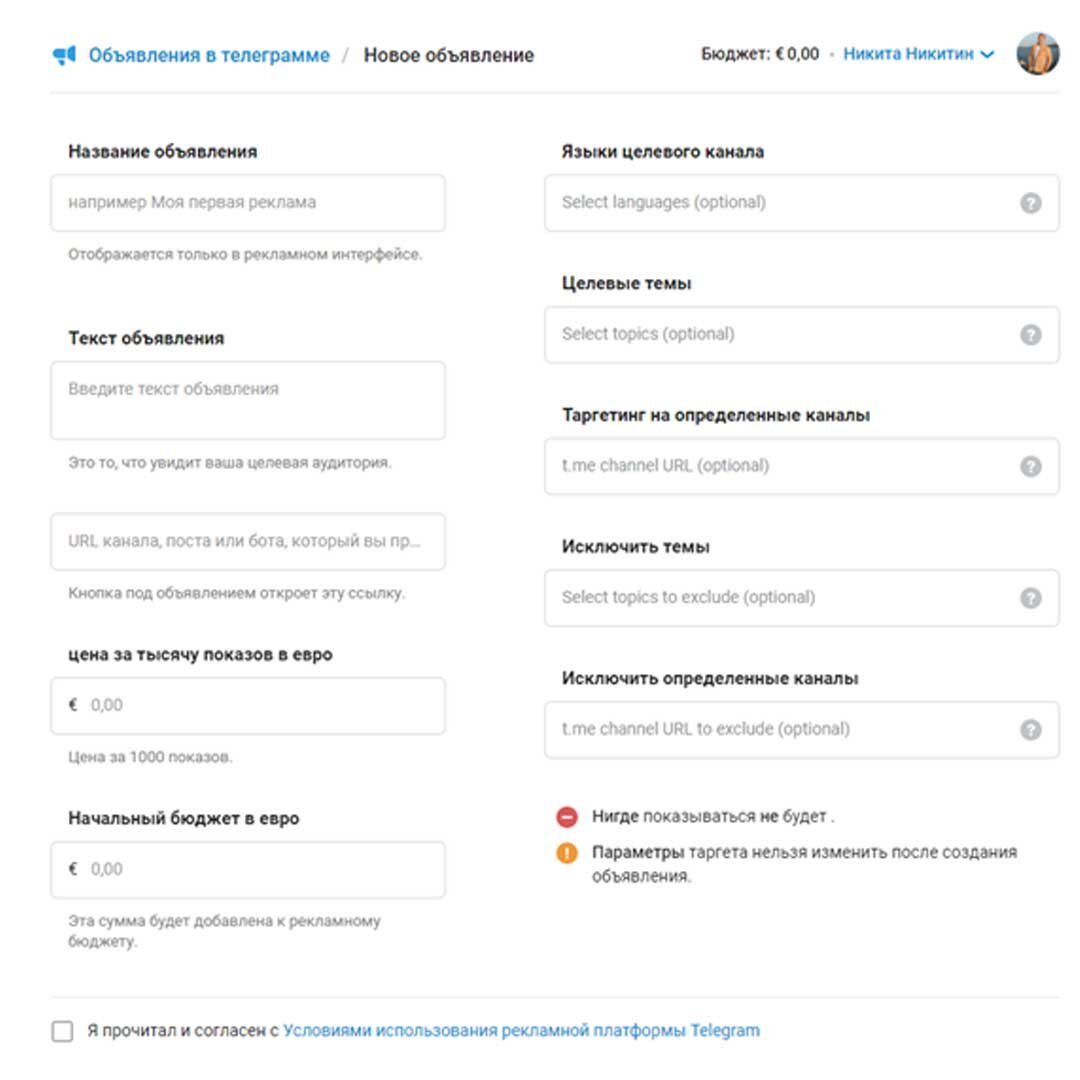Focus the ad title input field
The image size is (1080, 1080).
[247, 203]
